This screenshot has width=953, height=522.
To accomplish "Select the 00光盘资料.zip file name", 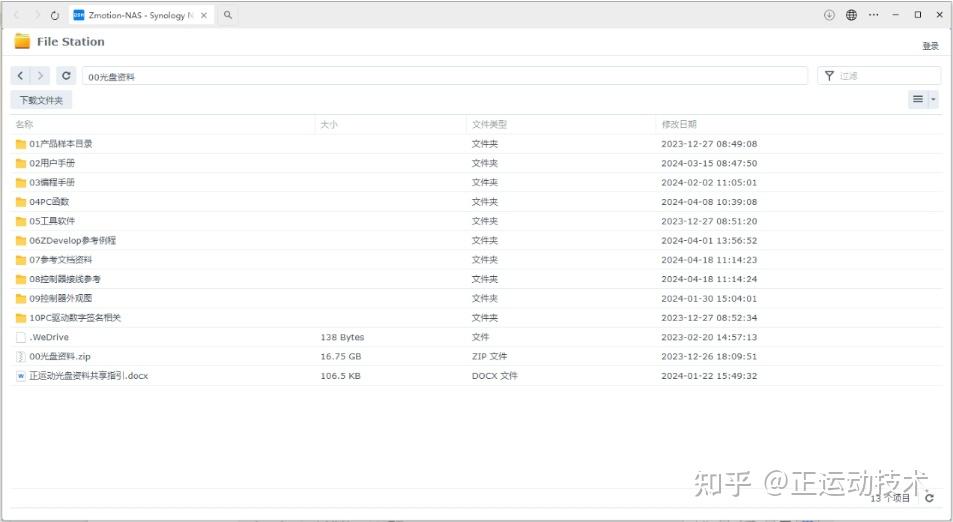I will coord(60,357).
